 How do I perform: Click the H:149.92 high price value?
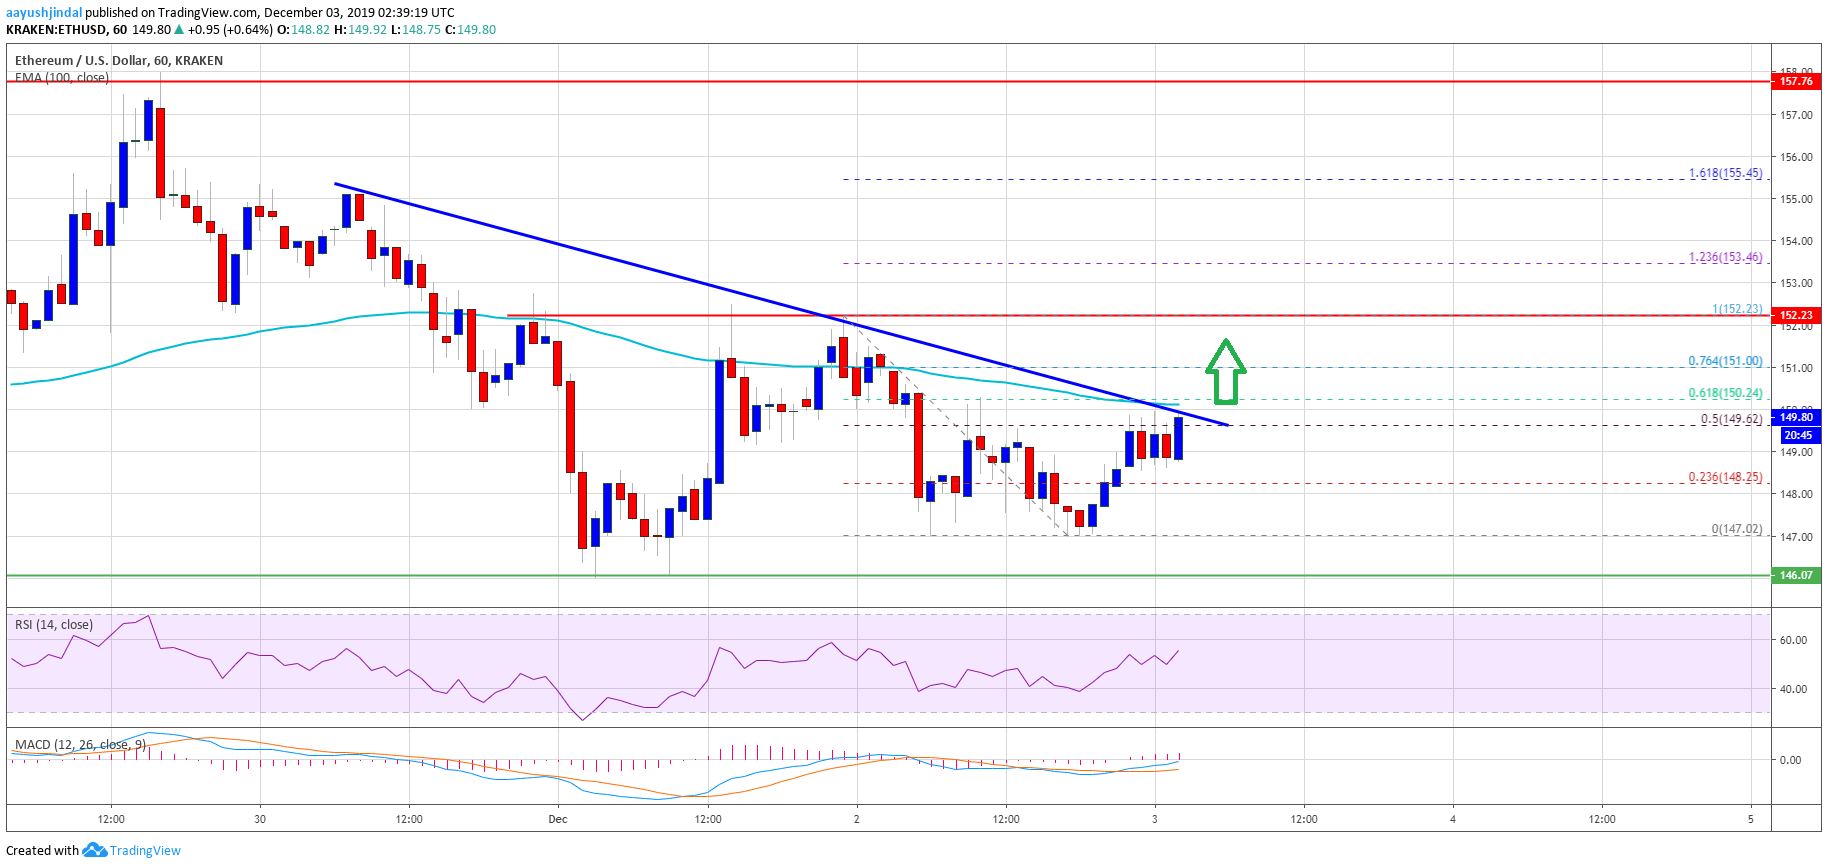click(360, 30)
